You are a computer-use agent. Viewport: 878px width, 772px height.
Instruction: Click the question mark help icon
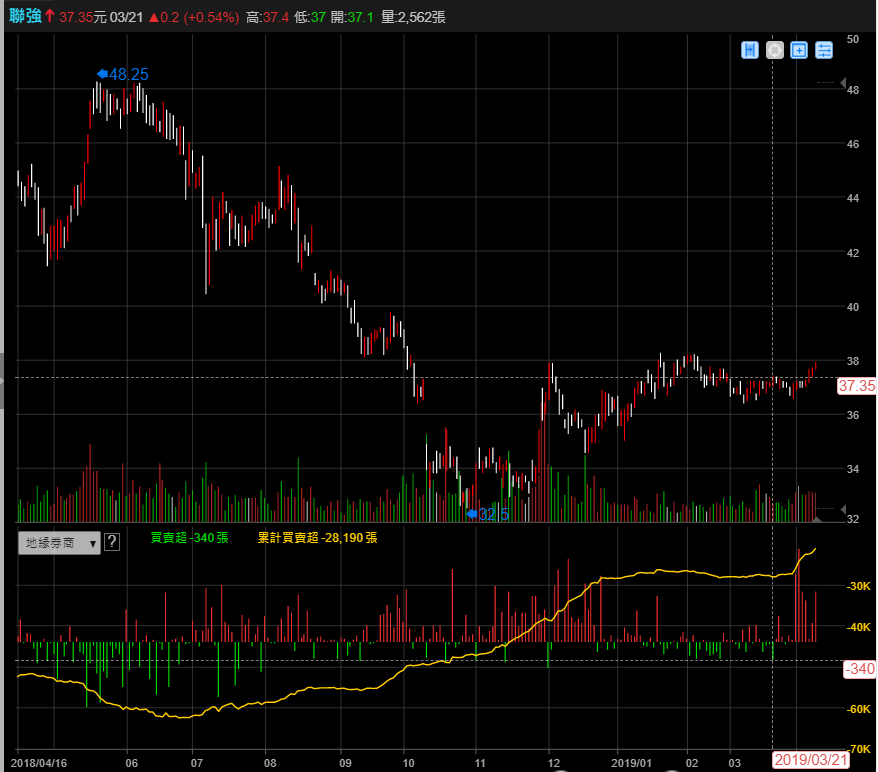[112, 542]
